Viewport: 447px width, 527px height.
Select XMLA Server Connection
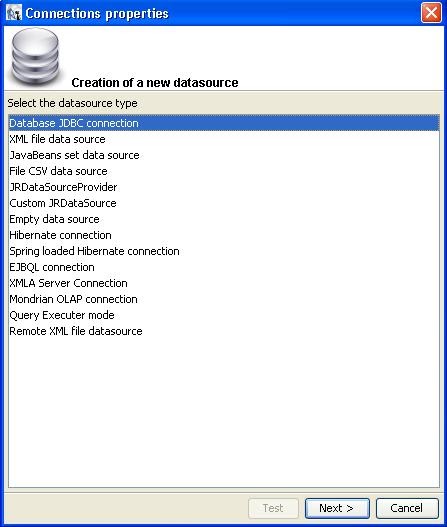(224, 283)
